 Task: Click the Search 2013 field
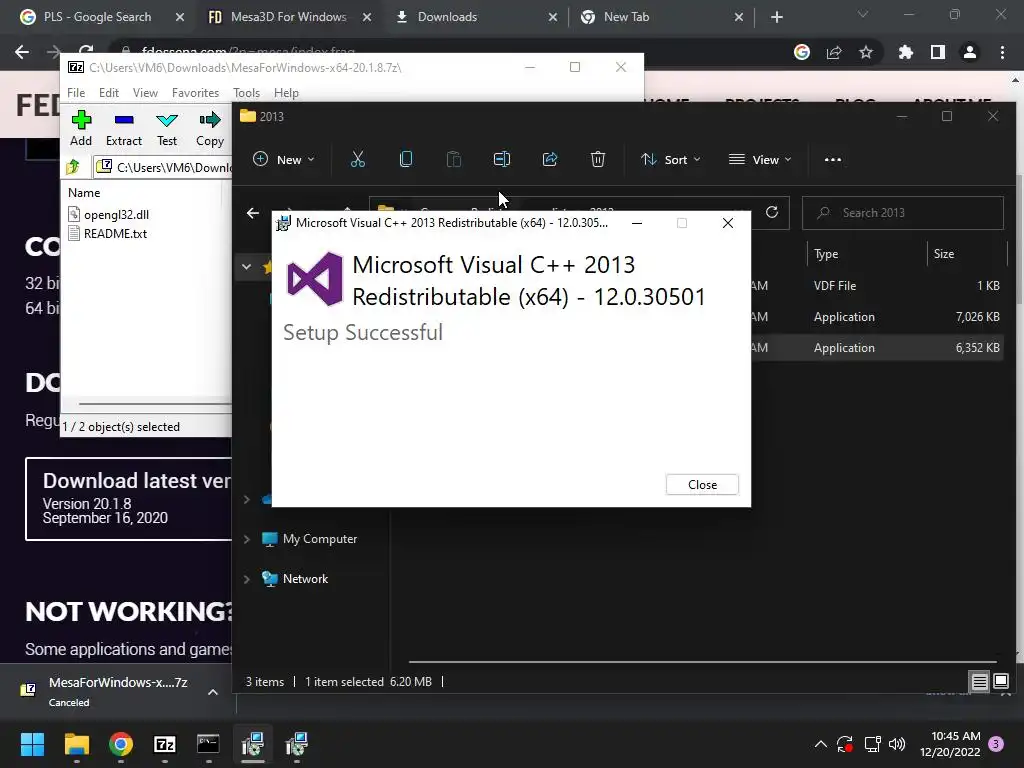tap(903, 213)
